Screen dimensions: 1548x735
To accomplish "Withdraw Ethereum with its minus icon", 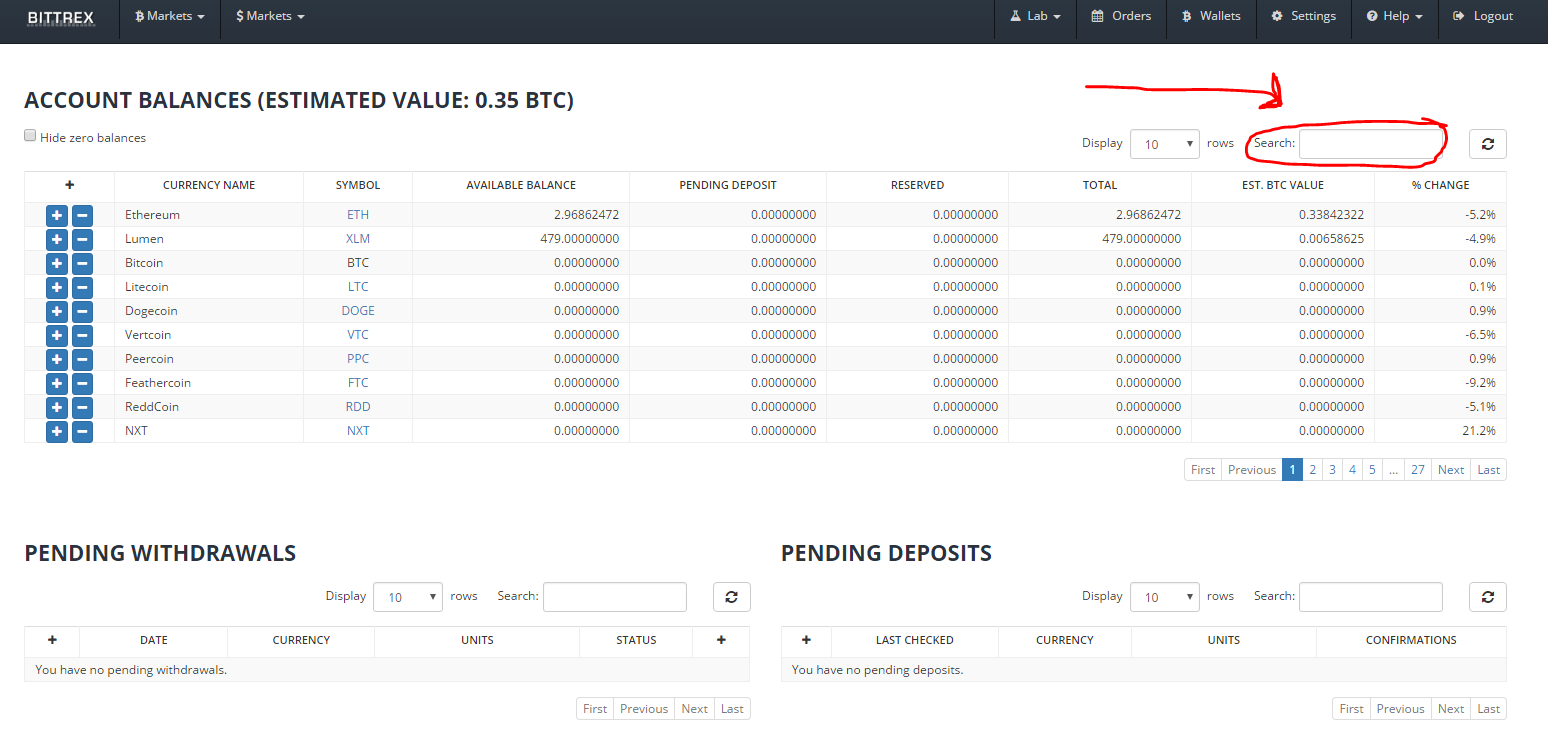I will tap(82, 215).
